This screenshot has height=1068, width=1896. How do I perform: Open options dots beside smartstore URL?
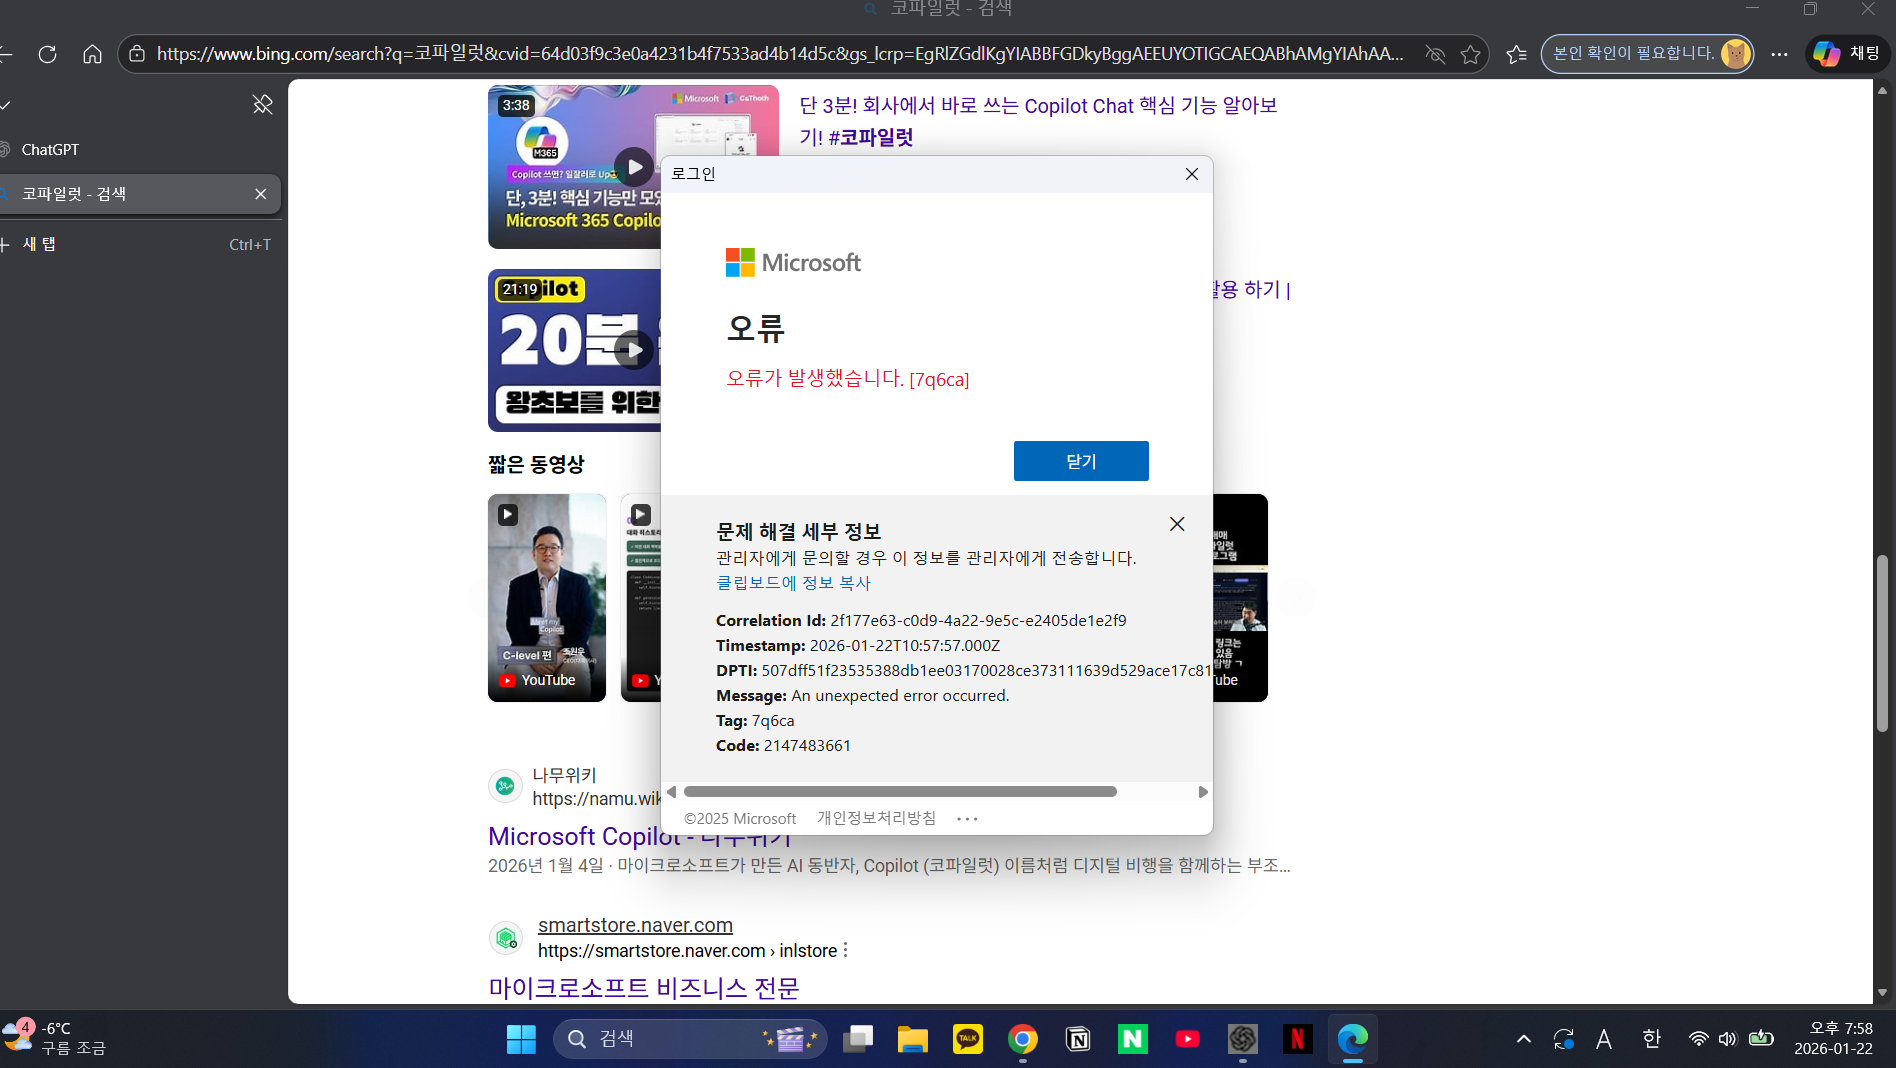[x=846, y=950]
